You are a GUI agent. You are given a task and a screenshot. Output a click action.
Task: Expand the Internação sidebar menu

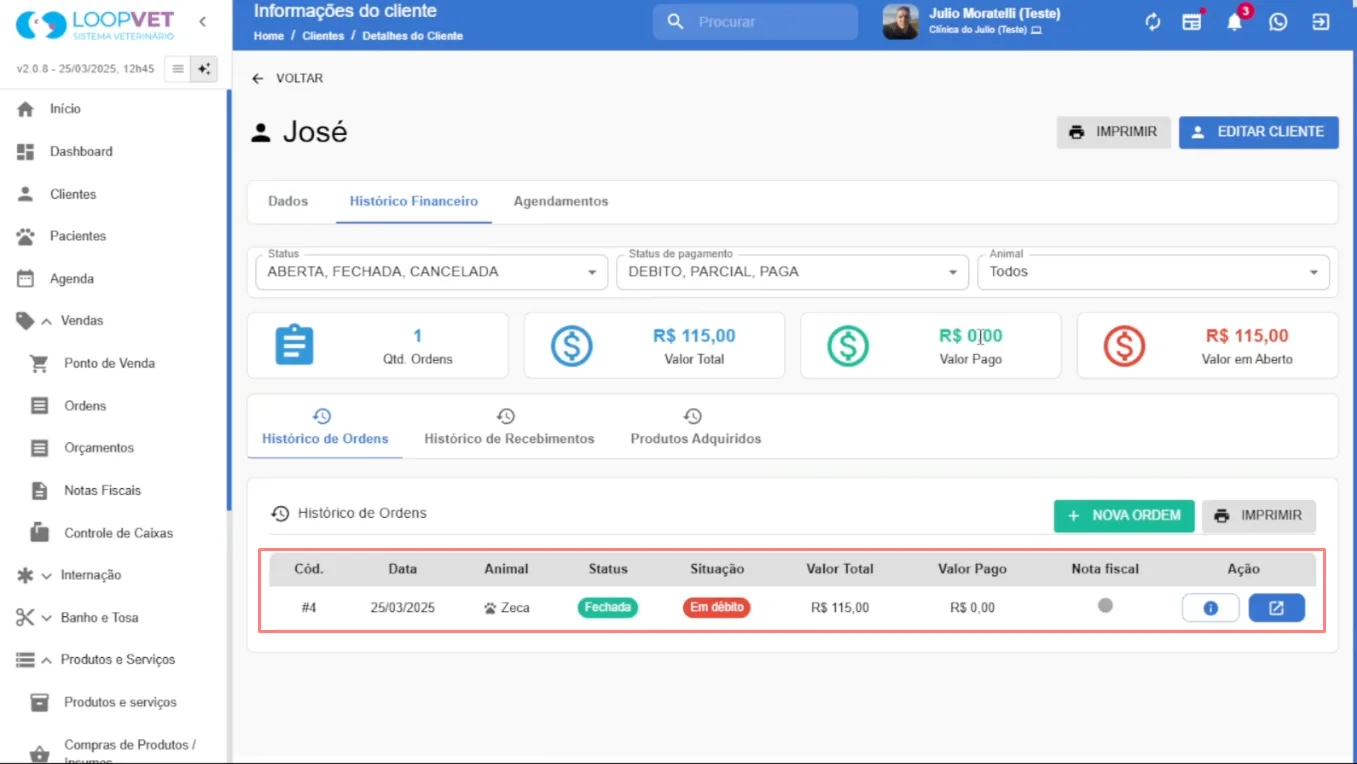click(x=90, y=575)
